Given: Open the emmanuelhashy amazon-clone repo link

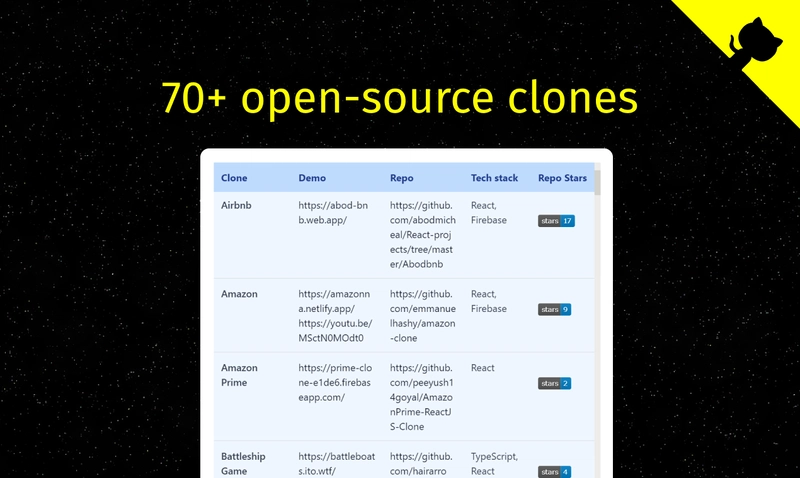Looking at the screenshot, I should (422, 316).
